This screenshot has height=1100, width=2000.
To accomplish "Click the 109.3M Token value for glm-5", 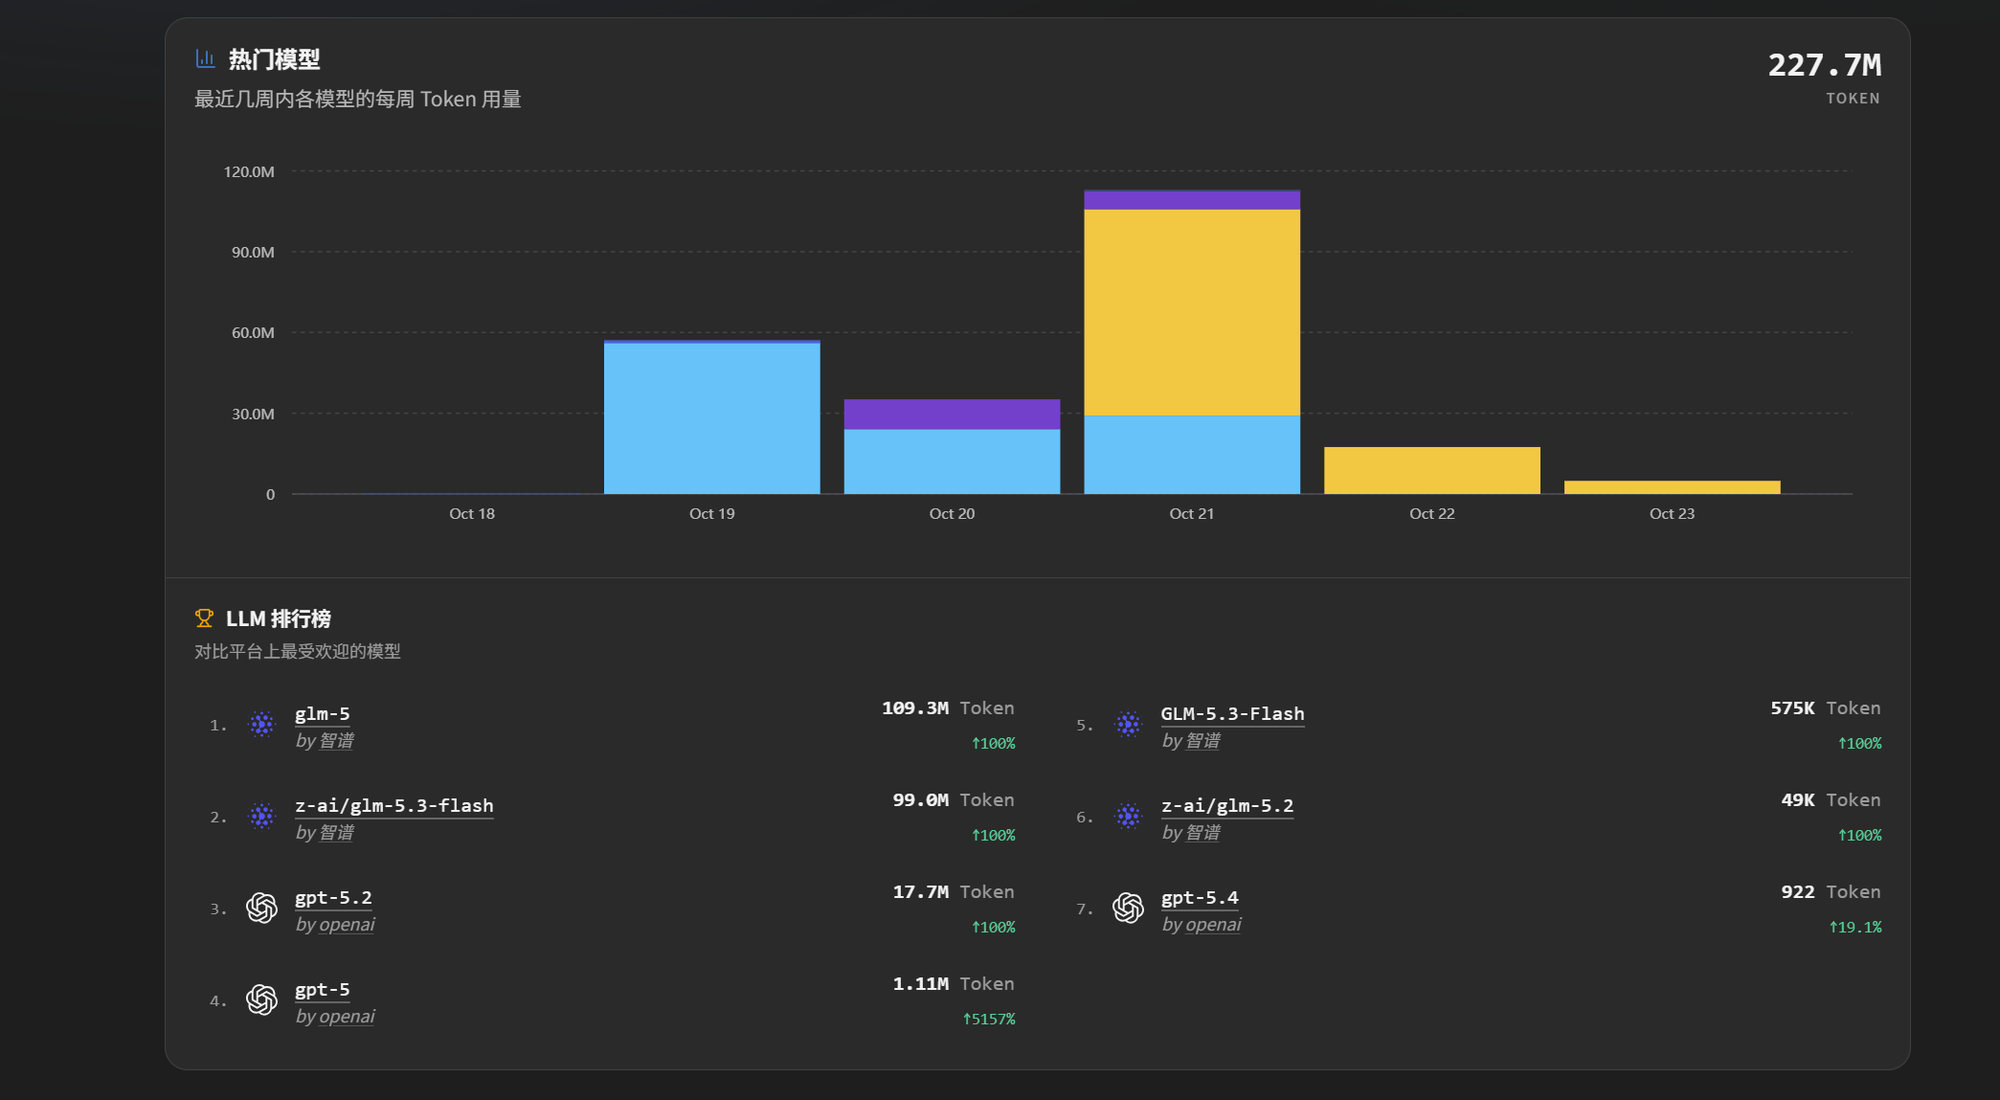I will [x=947, y=708].
